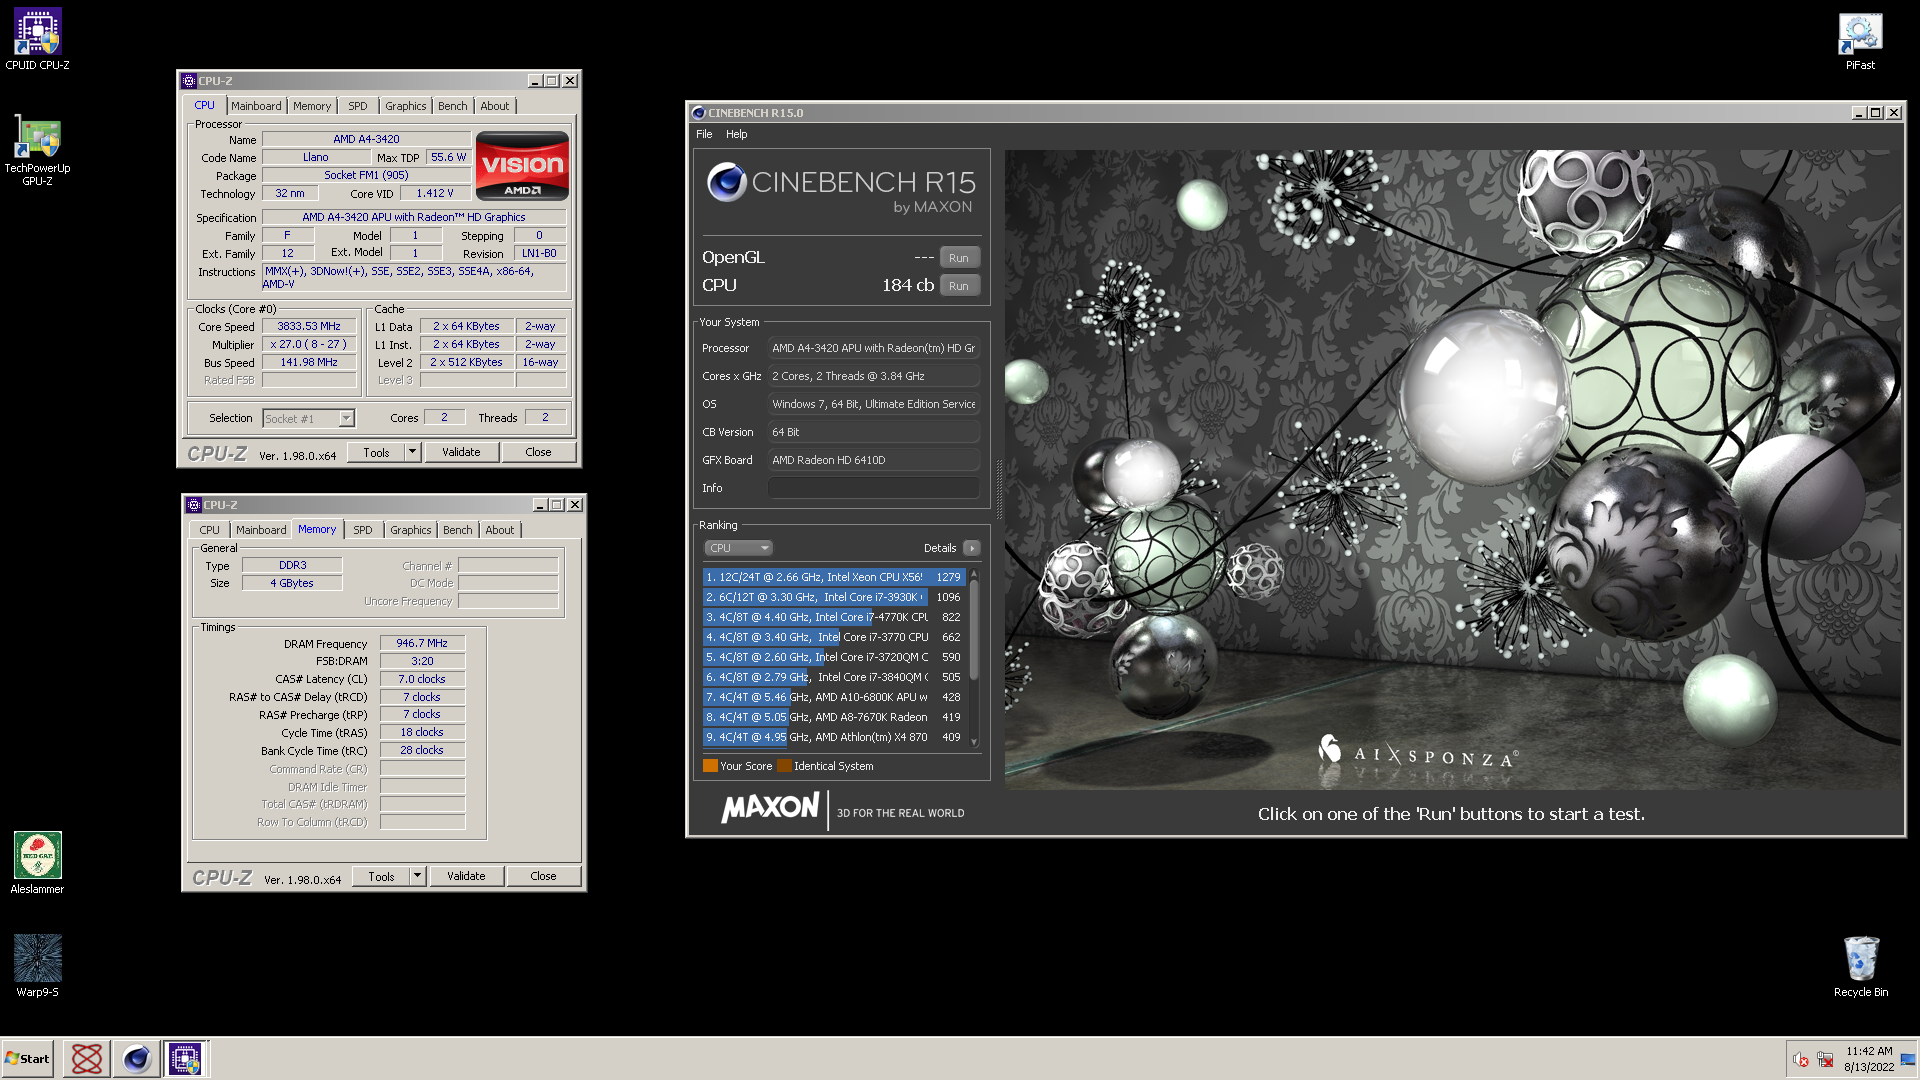Open the Memory tab in upper CPU-Z

pos(312,106)
